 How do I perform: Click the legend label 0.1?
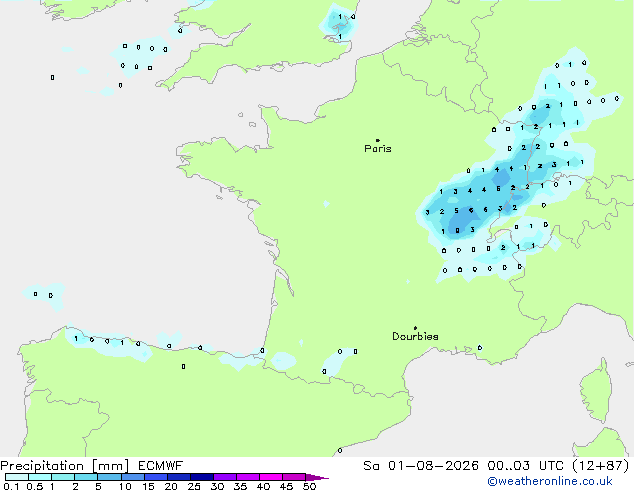click(11, 486)
